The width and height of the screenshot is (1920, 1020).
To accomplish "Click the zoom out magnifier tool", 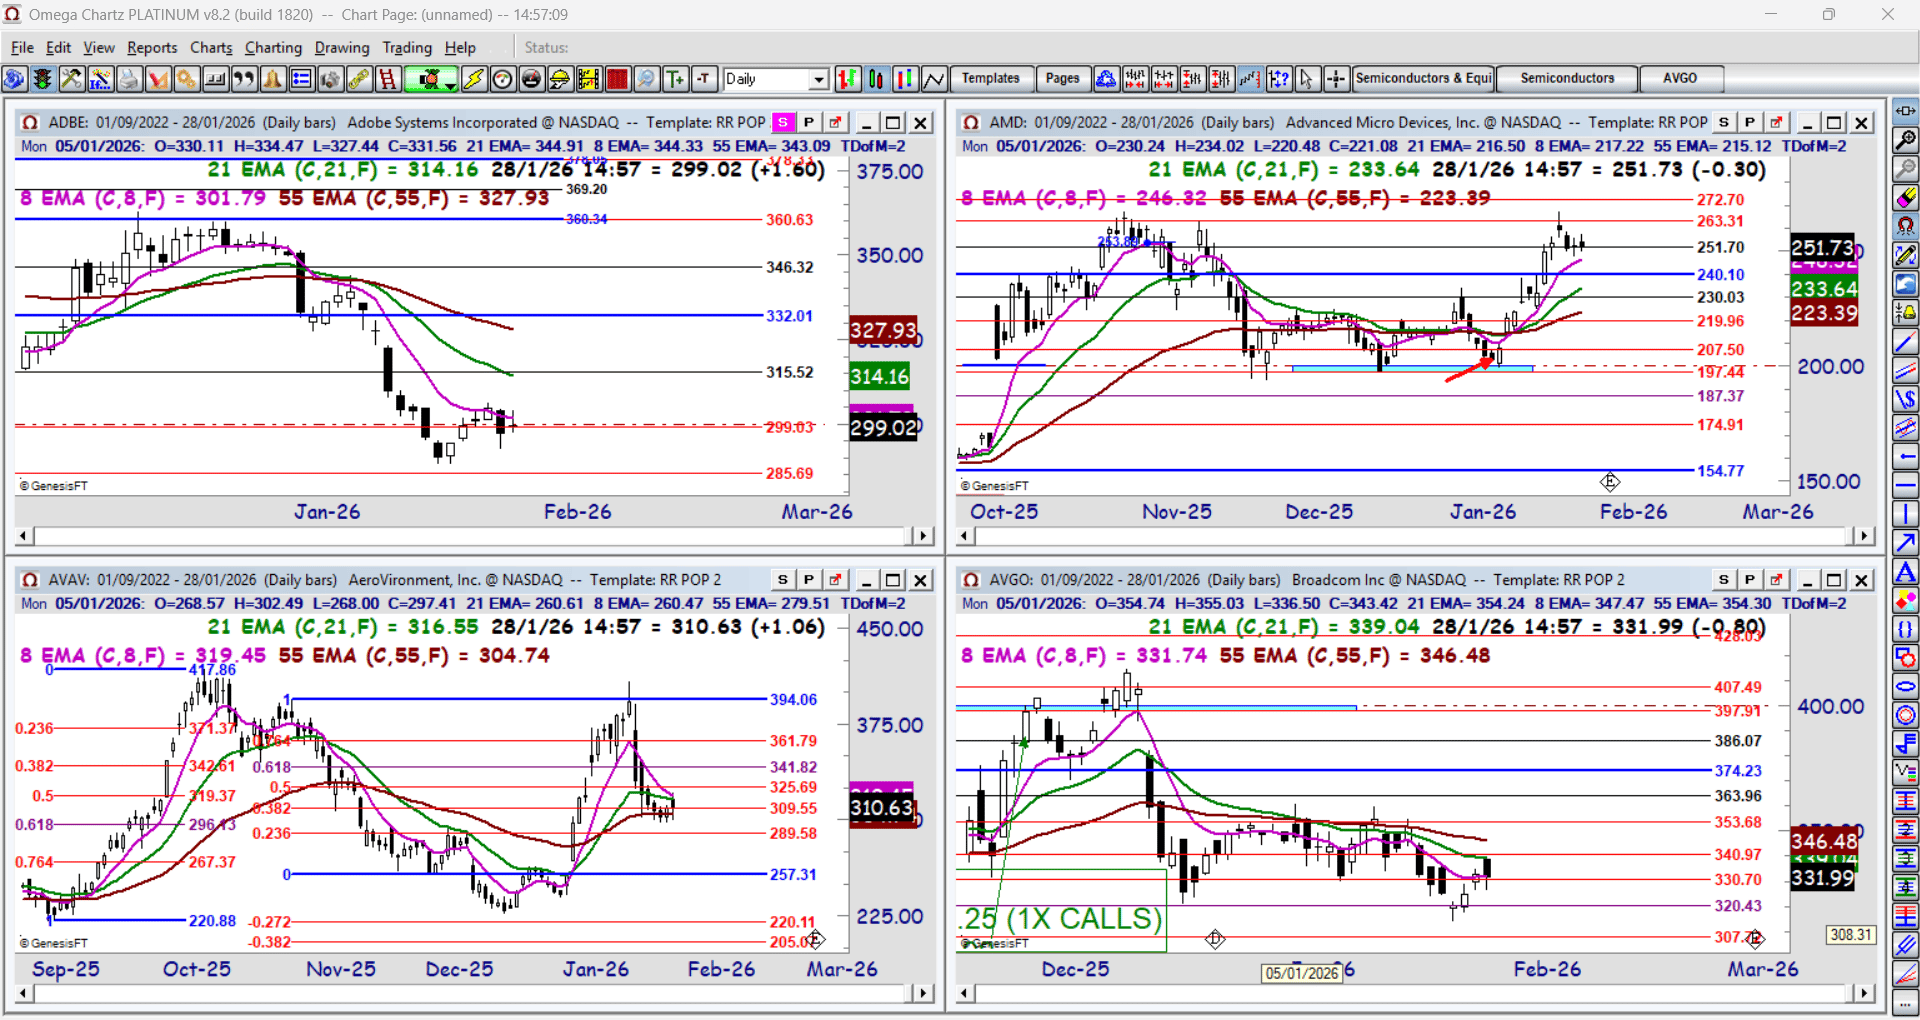I will tap(1906, 169).
